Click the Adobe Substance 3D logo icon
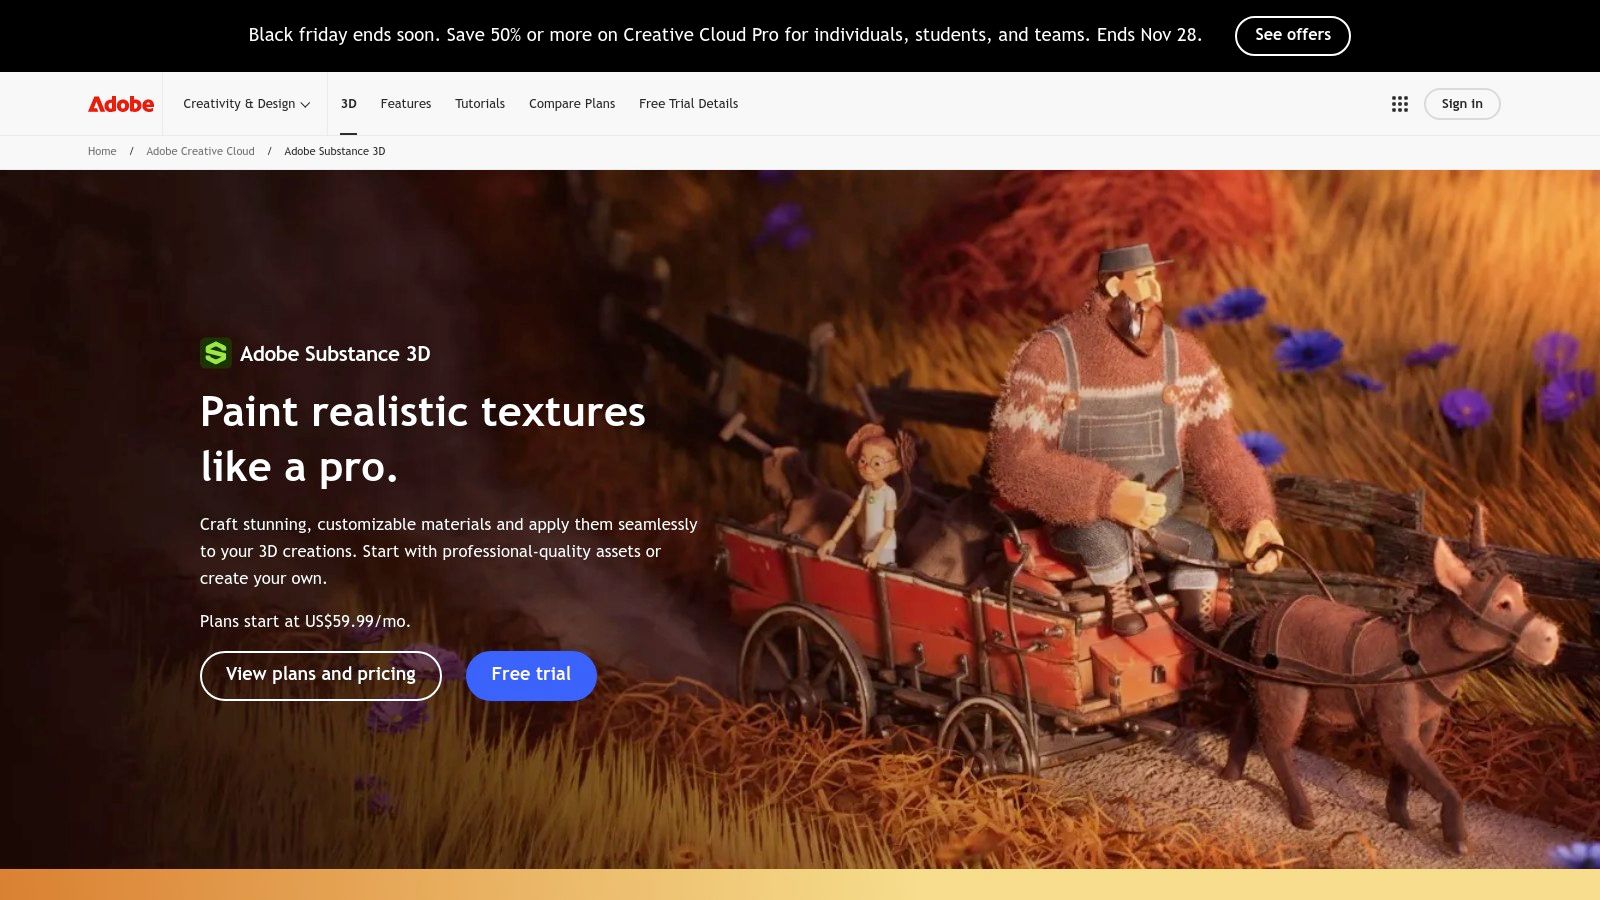The image size is (1600, 900). tap(215, 353)
